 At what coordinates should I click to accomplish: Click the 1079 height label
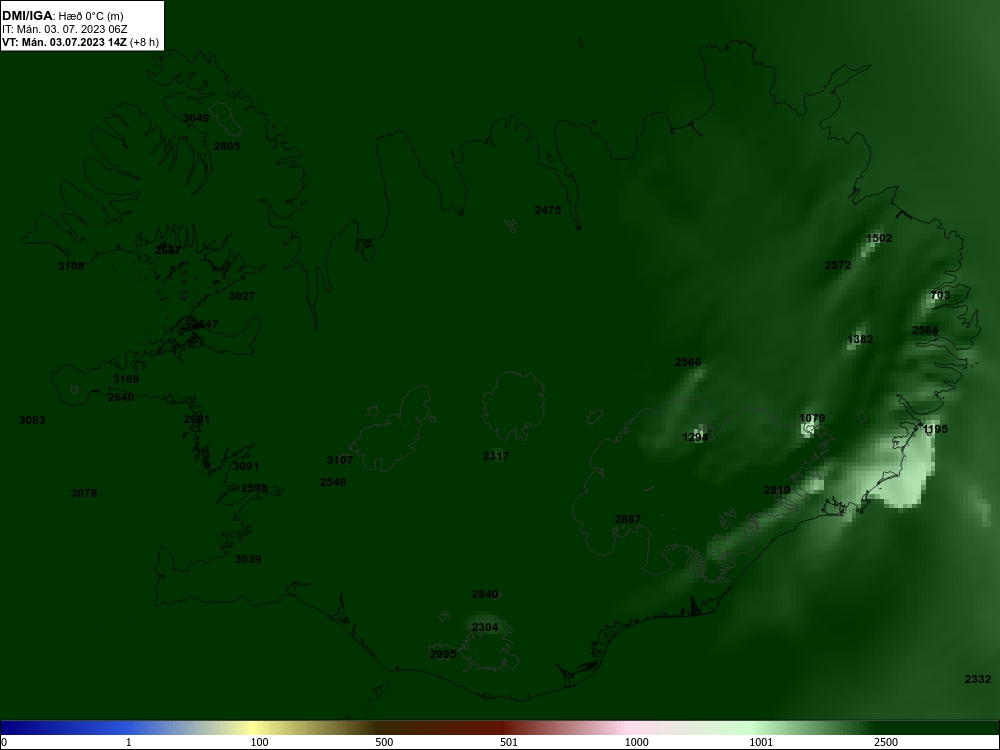tap(812, 418)
